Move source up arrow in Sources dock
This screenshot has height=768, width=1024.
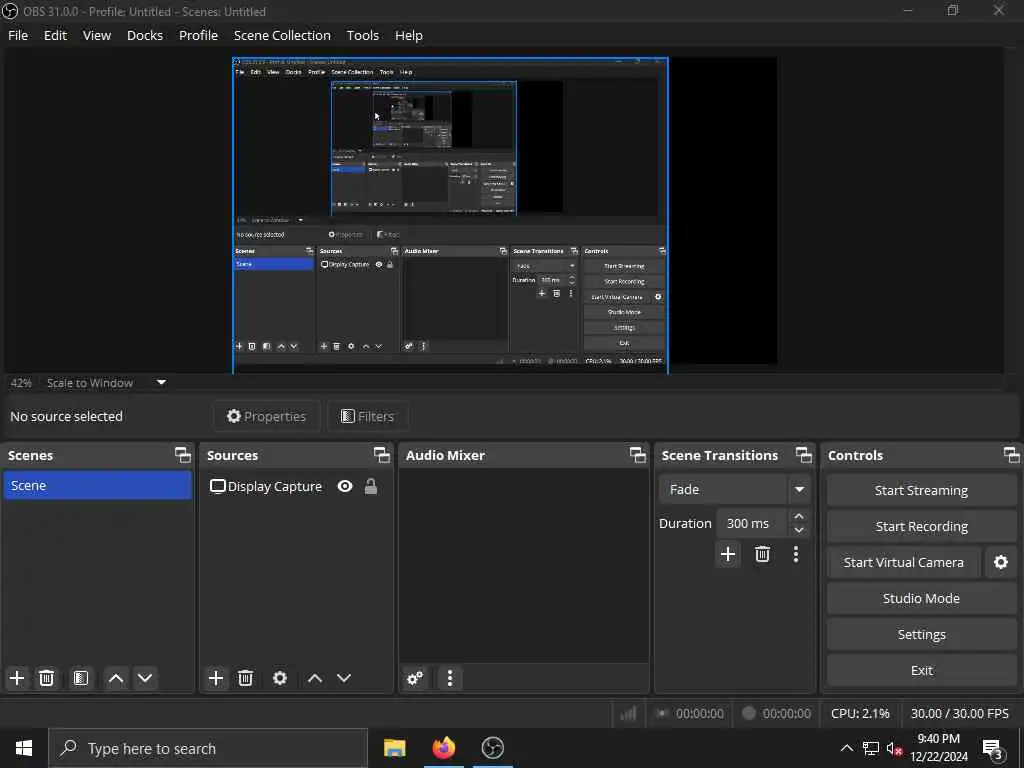point(315,678)
